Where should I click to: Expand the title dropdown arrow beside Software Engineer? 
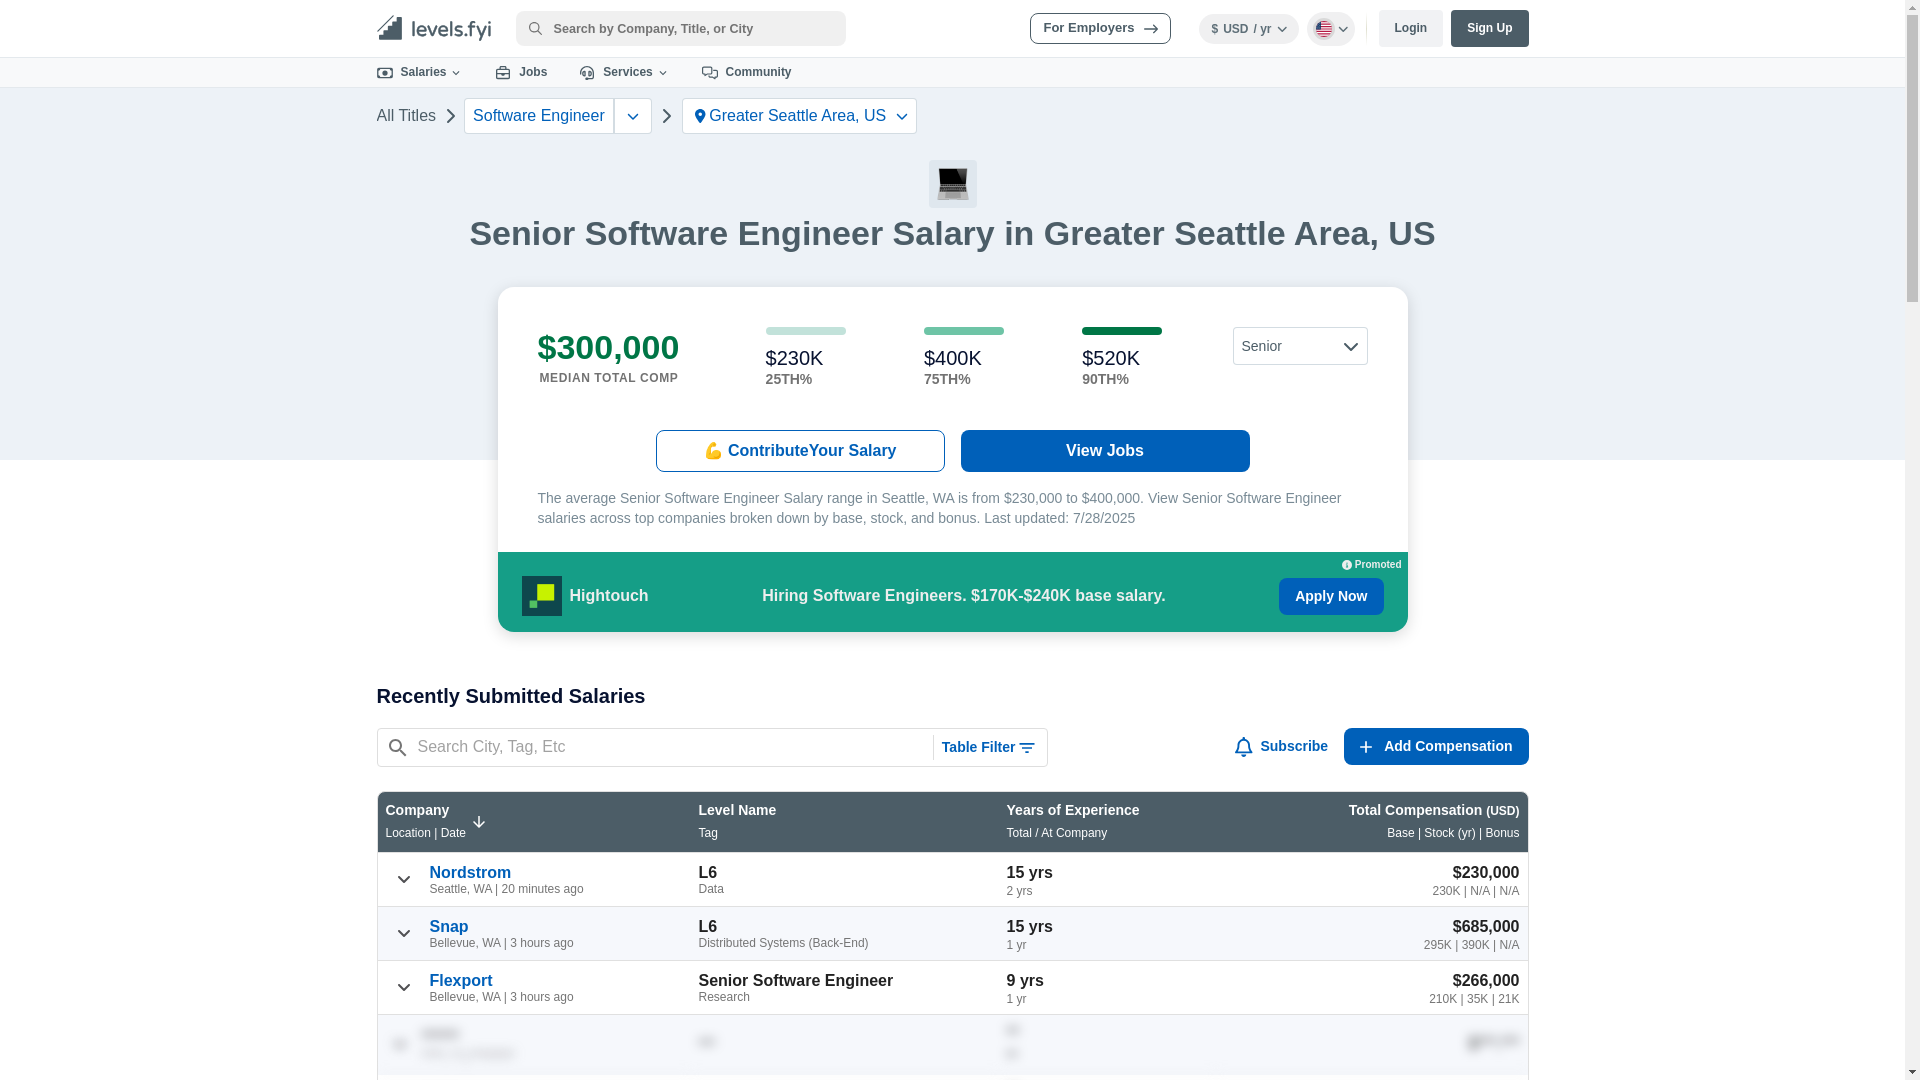[633, 116]
